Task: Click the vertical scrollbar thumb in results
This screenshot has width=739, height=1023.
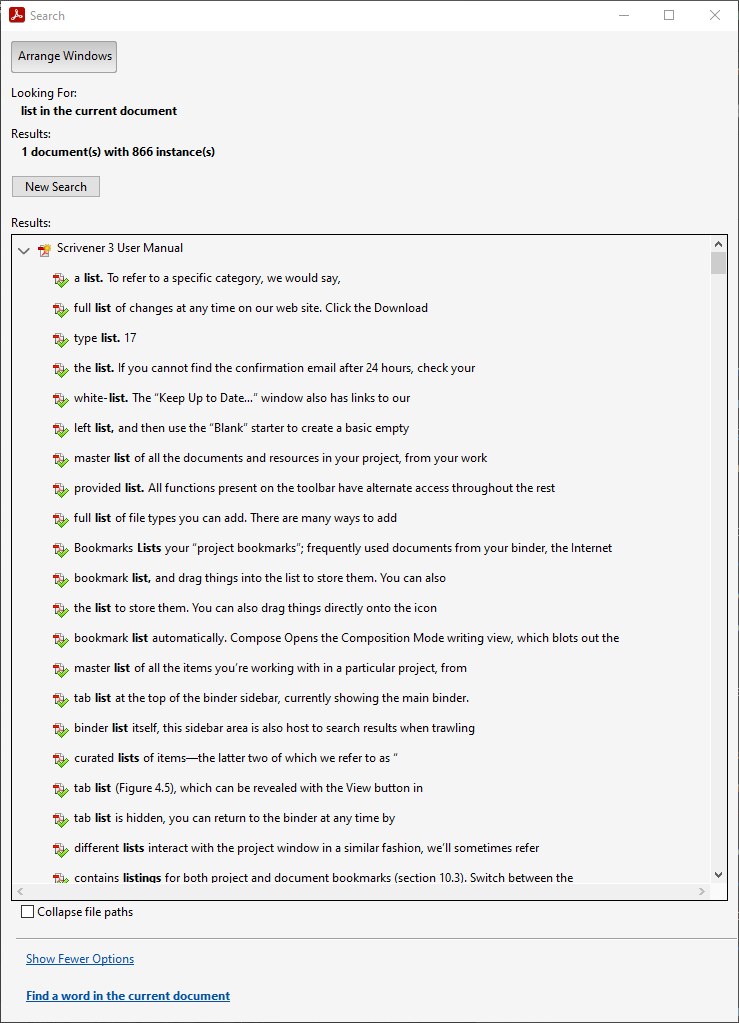Action: (x=718, y=263)
